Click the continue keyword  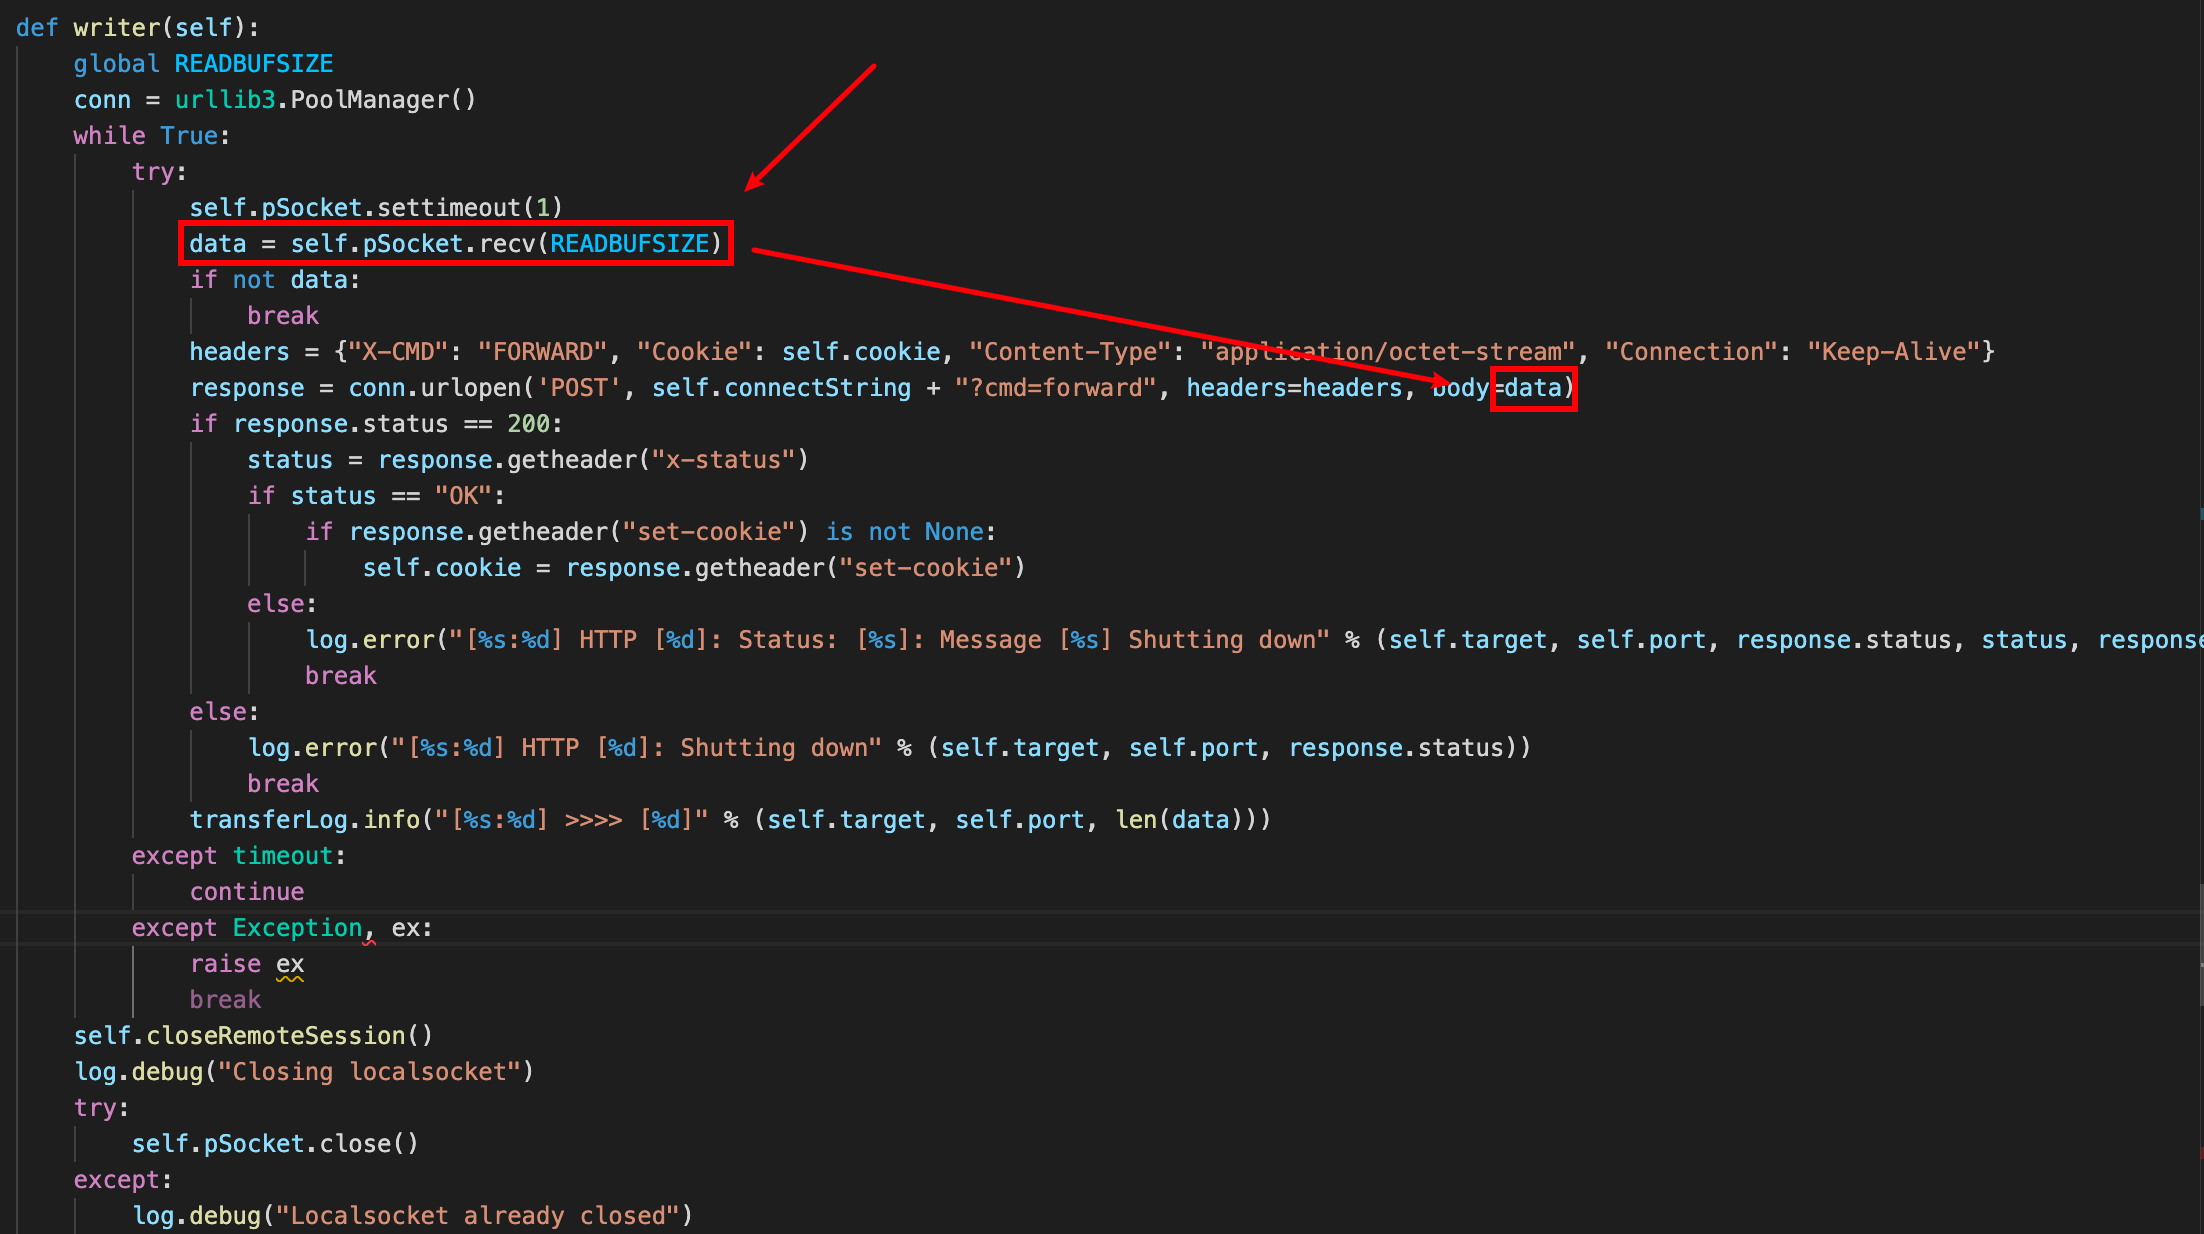coord(247,892)
